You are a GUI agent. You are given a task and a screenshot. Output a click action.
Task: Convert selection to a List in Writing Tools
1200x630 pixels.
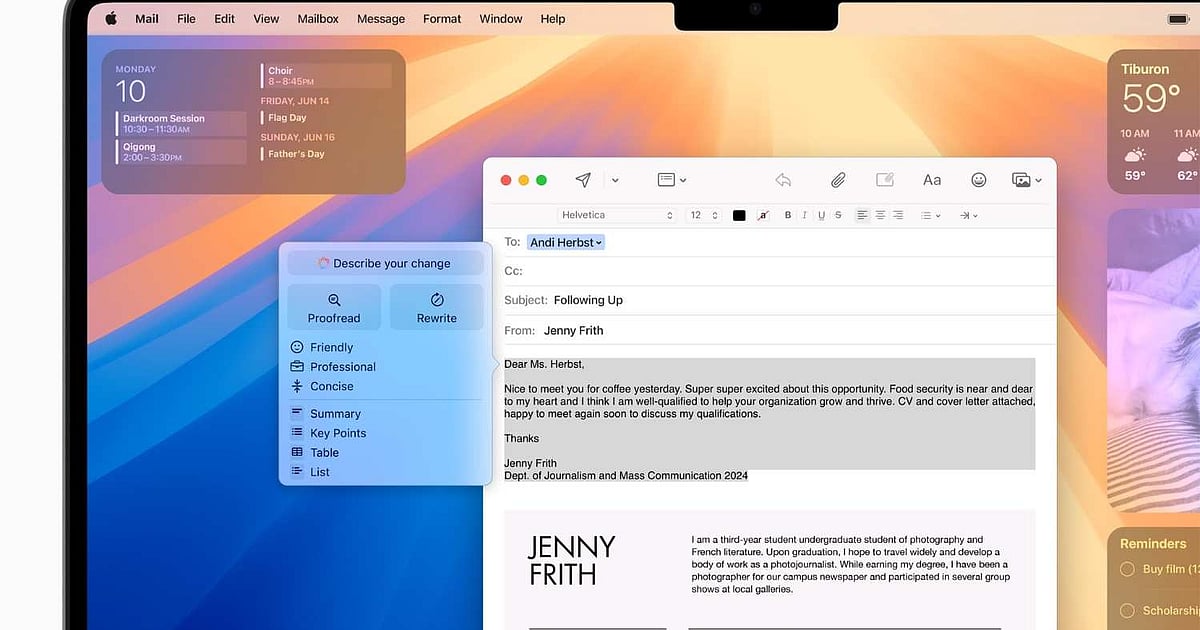tap(309, 472)
